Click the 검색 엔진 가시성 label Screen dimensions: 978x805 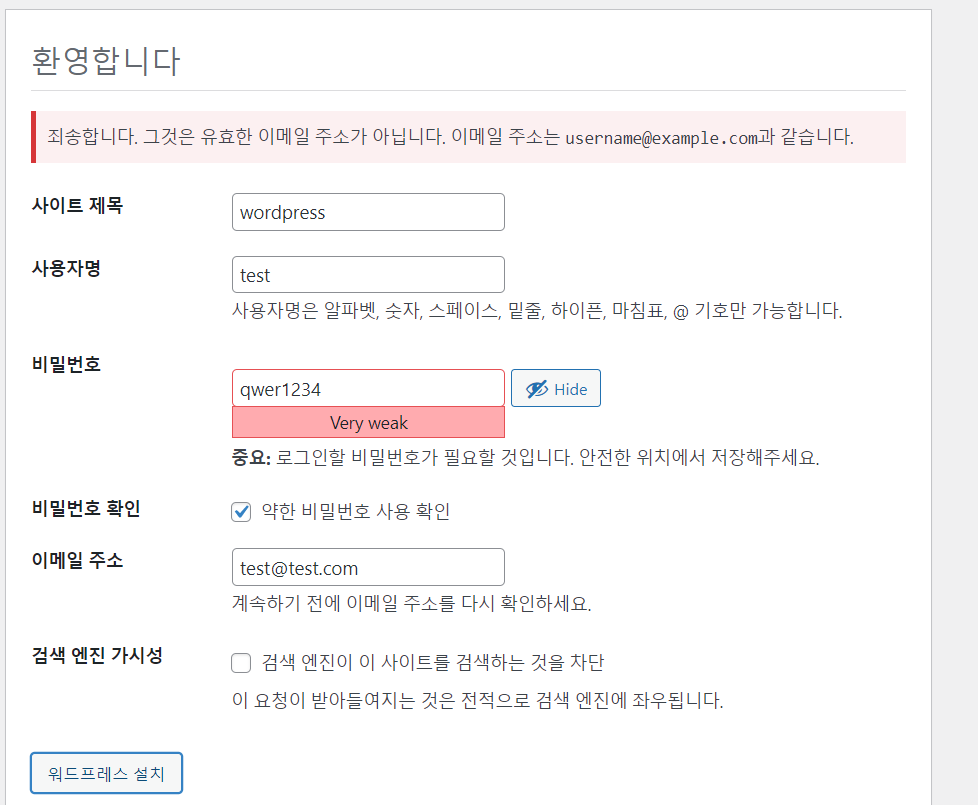tap(97, 655)
